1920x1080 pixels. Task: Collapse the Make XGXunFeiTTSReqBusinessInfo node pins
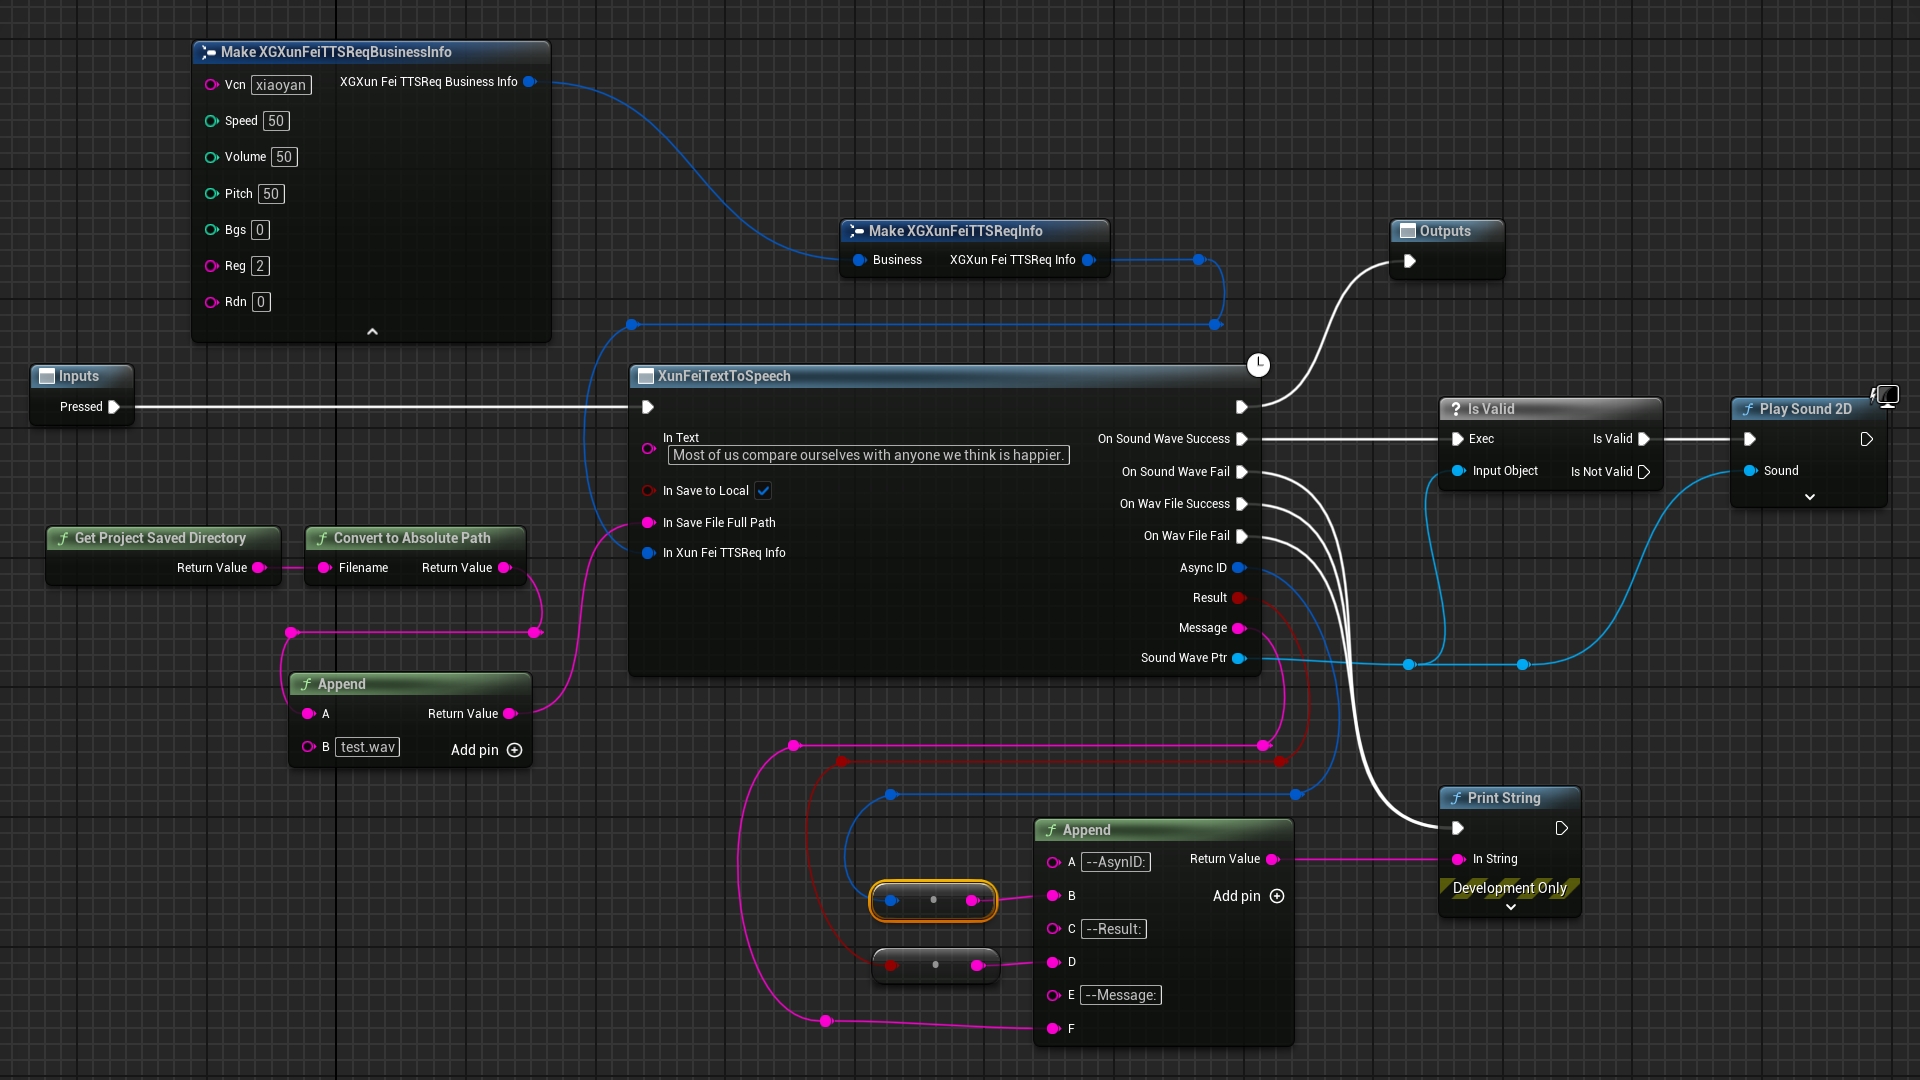point(372,331)
